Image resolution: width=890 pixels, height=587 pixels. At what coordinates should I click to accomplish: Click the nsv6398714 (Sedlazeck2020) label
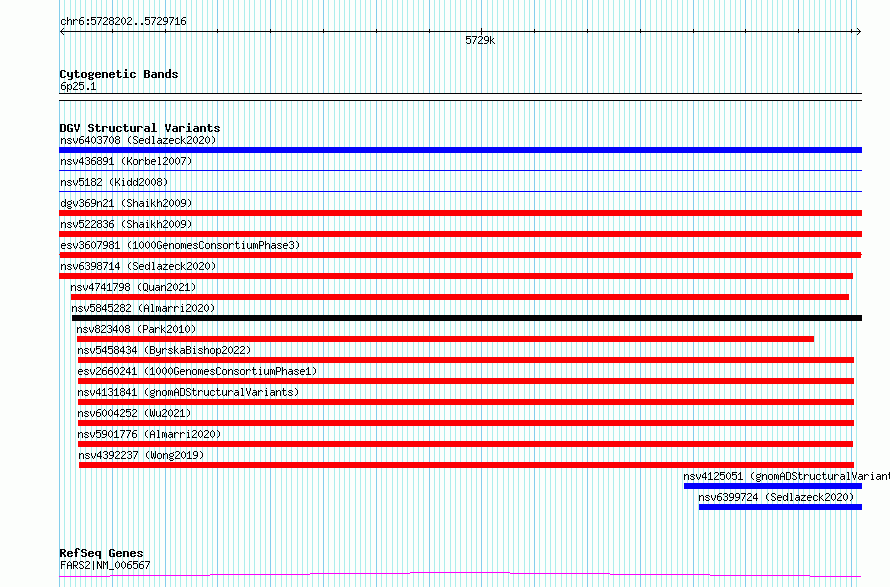coord(138,266)
